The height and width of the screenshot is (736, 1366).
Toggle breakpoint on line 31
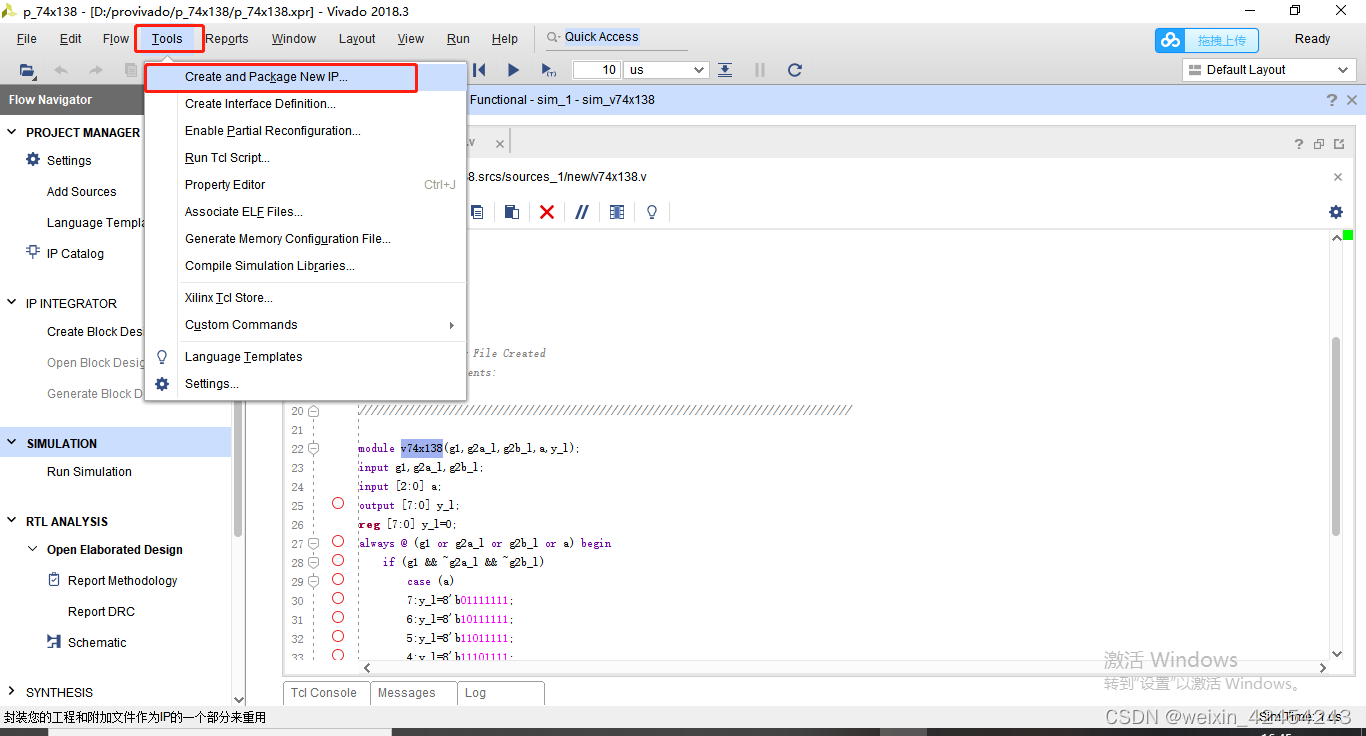click(x=338, y=617)
